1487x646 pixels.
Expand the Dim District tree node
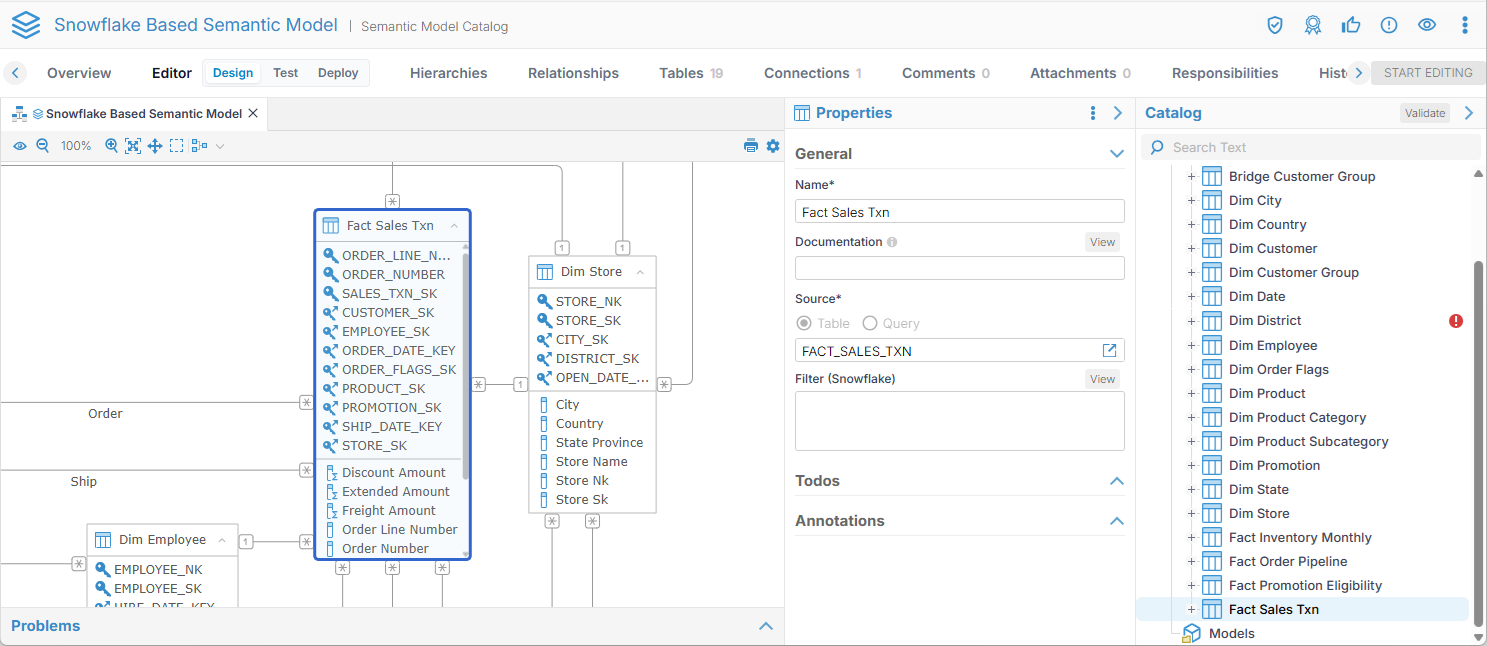1191,321
